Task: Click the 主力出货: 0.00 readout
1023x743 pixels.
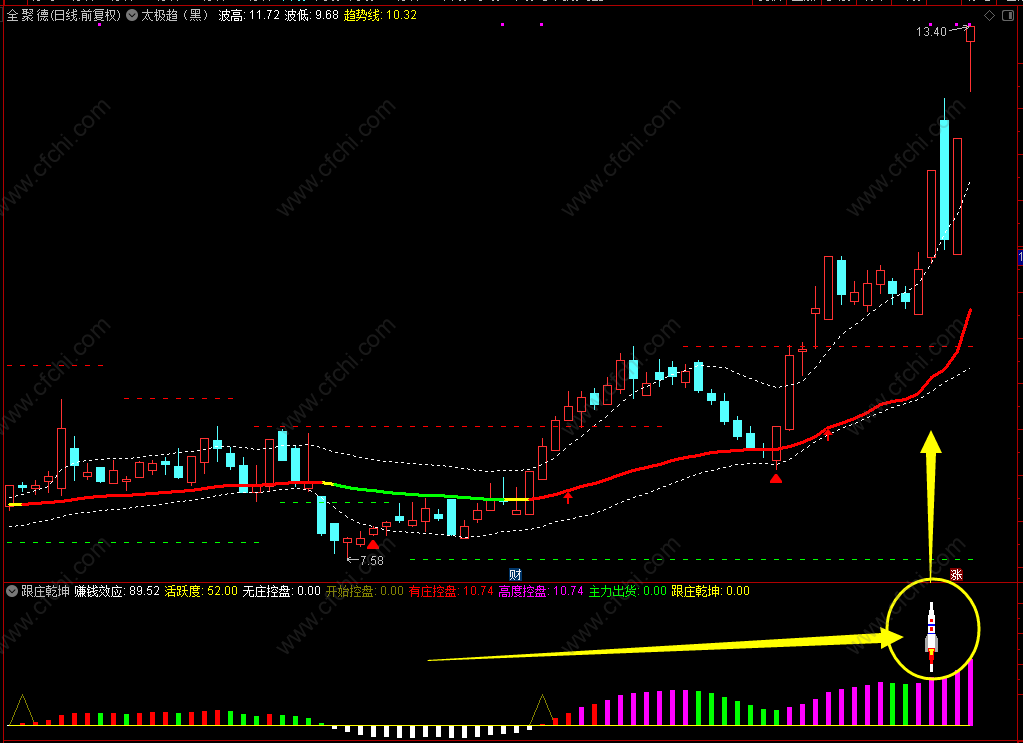Action: (628, 591)
